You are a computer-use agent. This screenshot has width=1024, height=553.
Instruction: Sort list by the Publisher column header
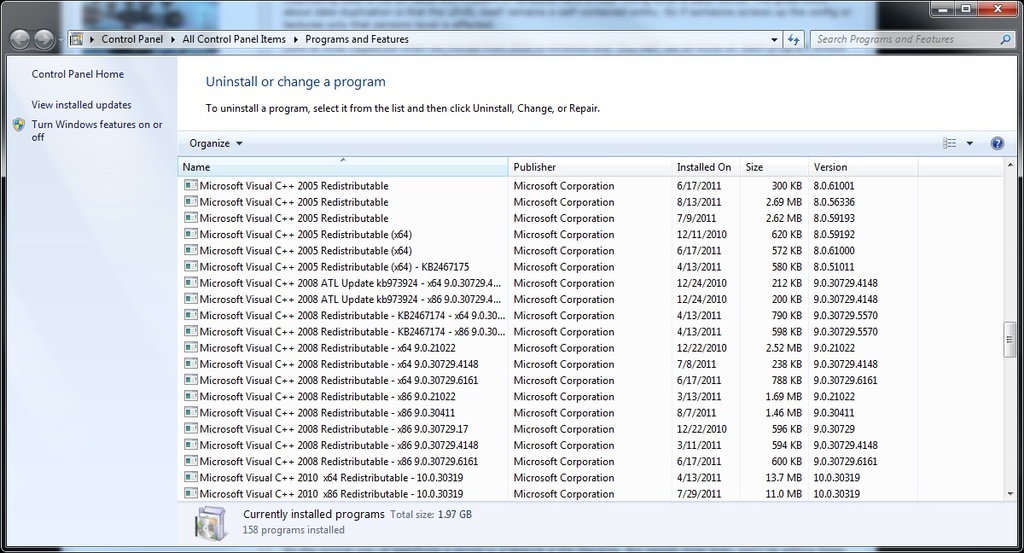pos(590,167)
